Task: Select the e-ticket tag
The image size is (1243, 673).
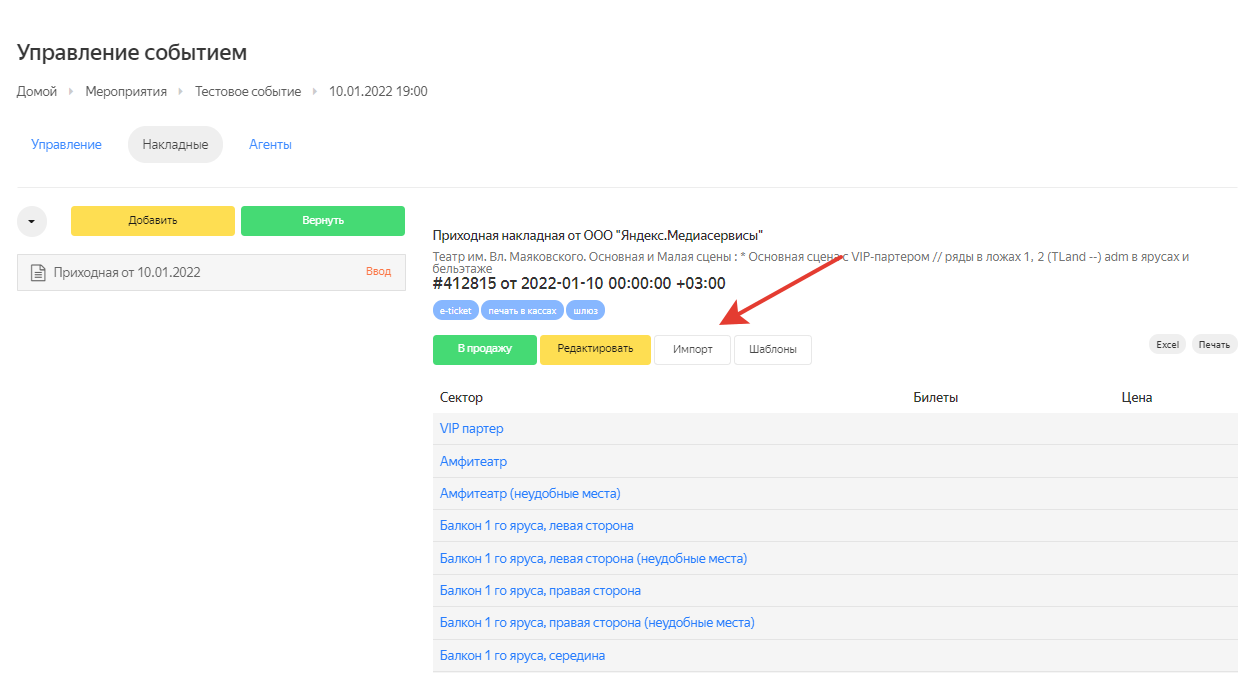Action: [455, 310]
